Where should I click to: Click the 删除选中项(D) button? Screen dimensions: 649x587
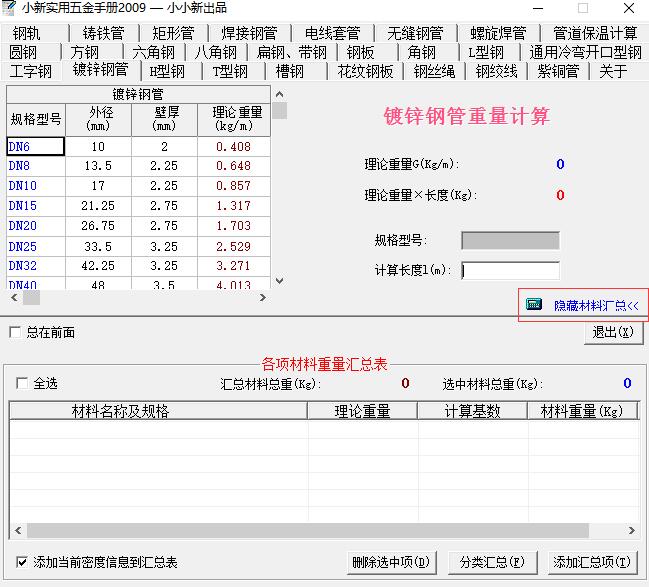pos(391,562)
